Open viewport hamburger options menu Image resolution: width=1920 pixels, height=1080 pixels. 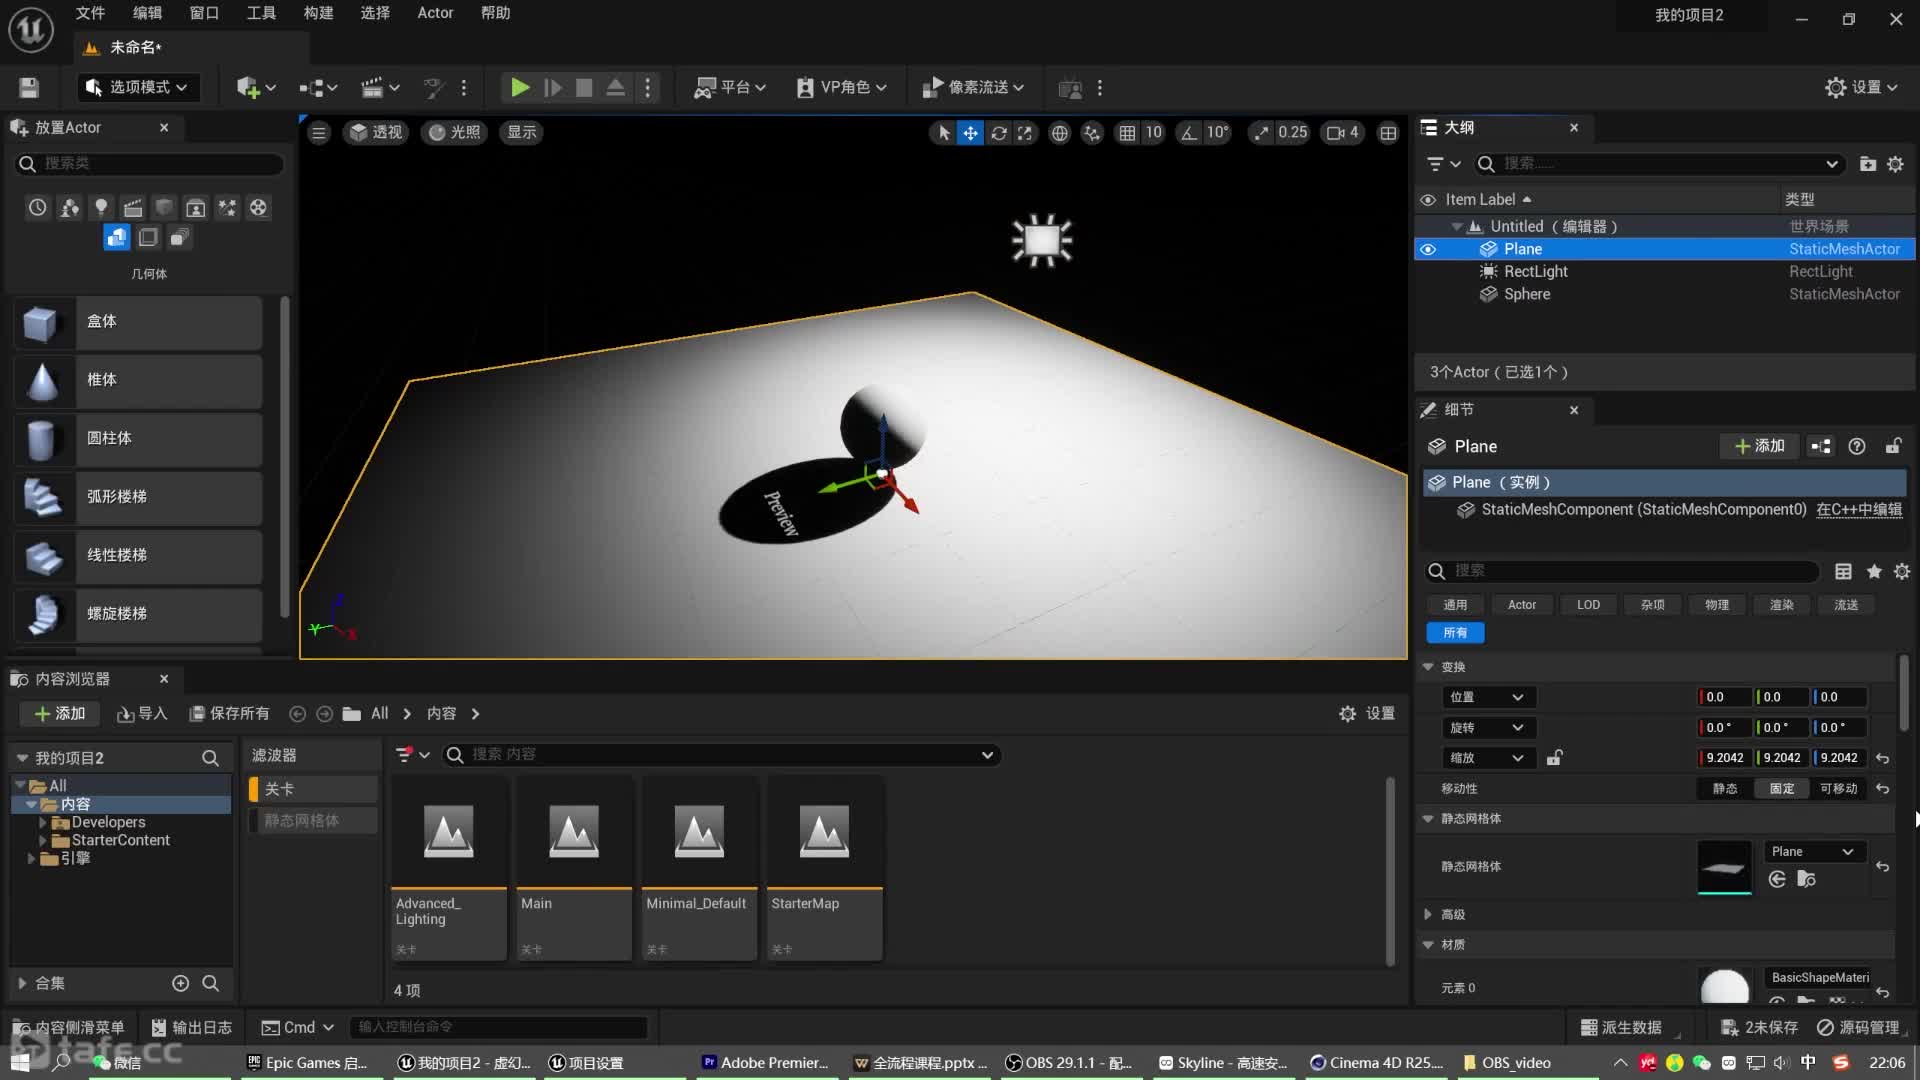[319, 133]
